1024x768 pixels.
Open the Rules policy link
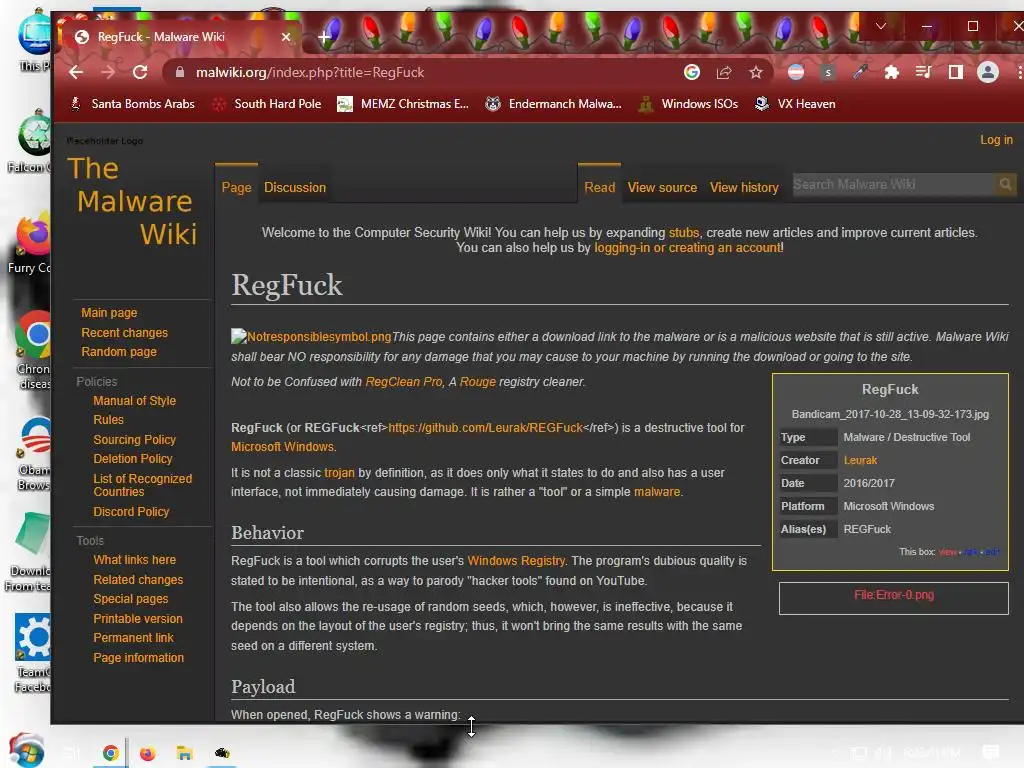[x=108, y=419]
